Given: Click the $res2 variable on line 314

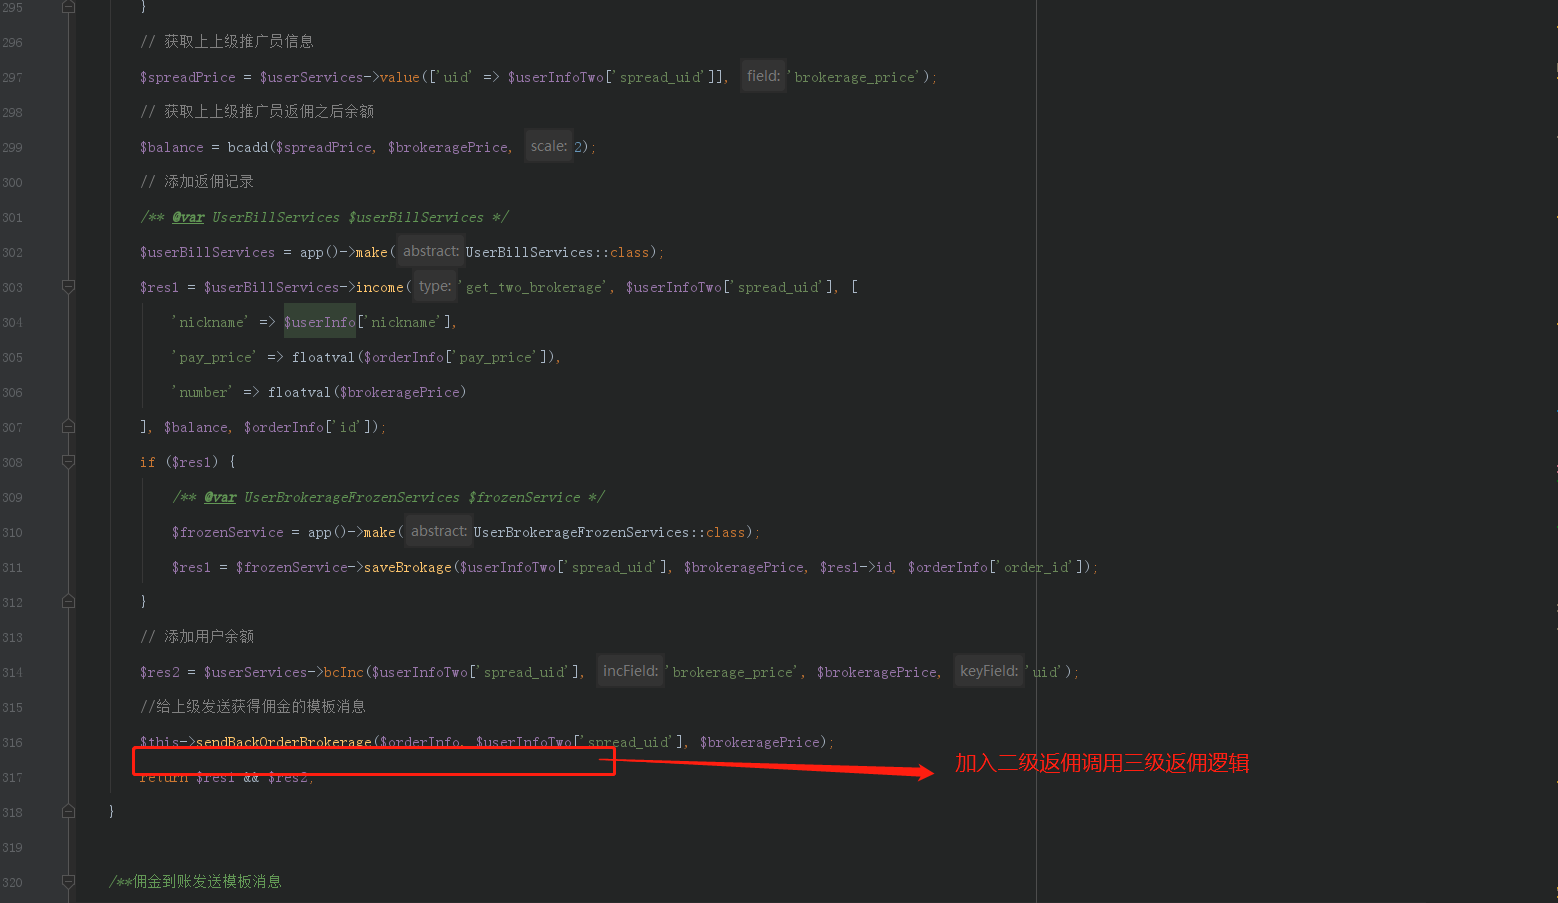Looking at the screenshot, I should (x=160, y=672).
